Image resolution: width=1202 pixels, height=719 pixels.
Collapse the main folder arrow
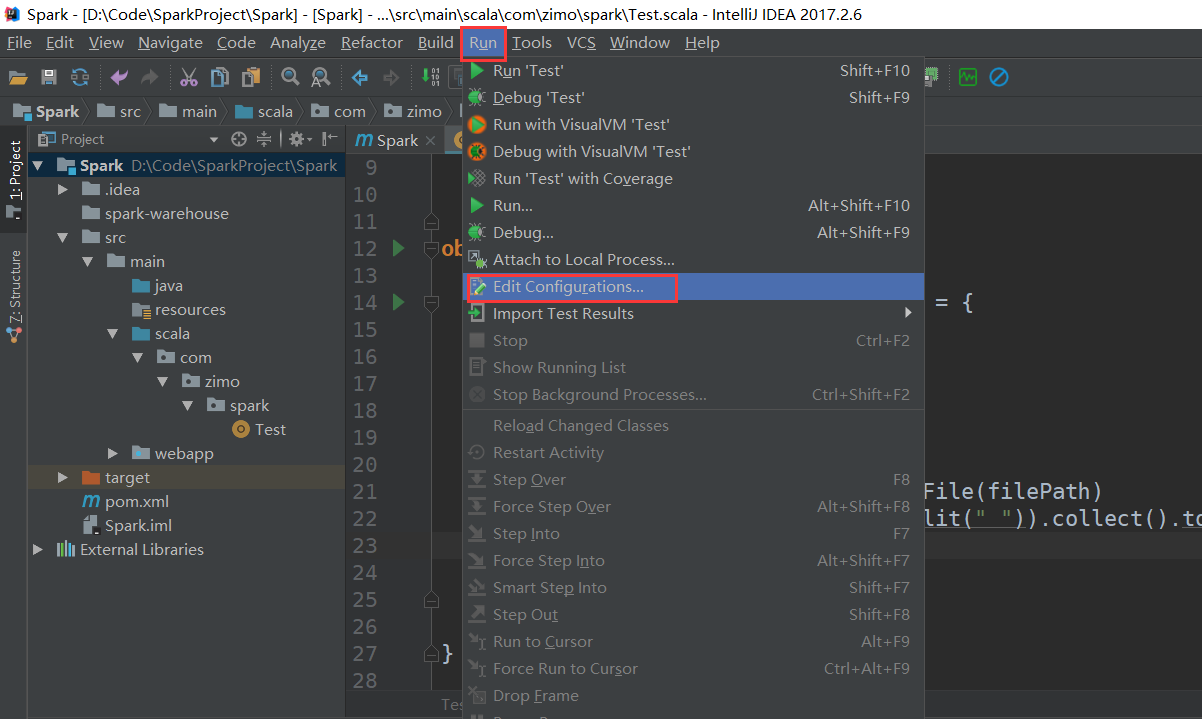[x=87, y=261]
